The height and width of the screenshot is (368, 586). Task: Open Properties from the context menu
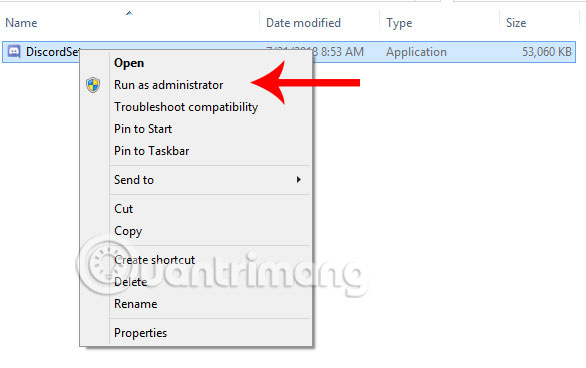coord(141,333)
